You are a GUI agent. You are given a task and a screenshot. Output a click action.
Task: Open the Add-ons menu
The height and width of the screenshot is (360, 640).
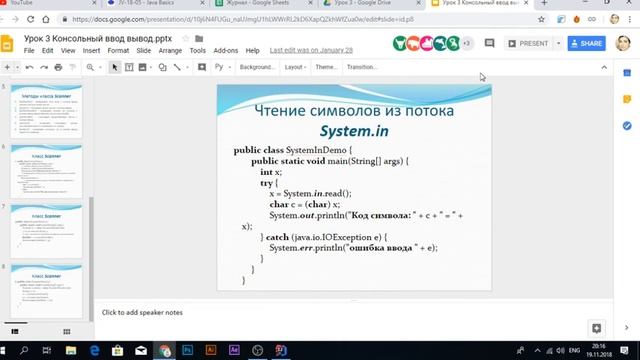point(226,51)
